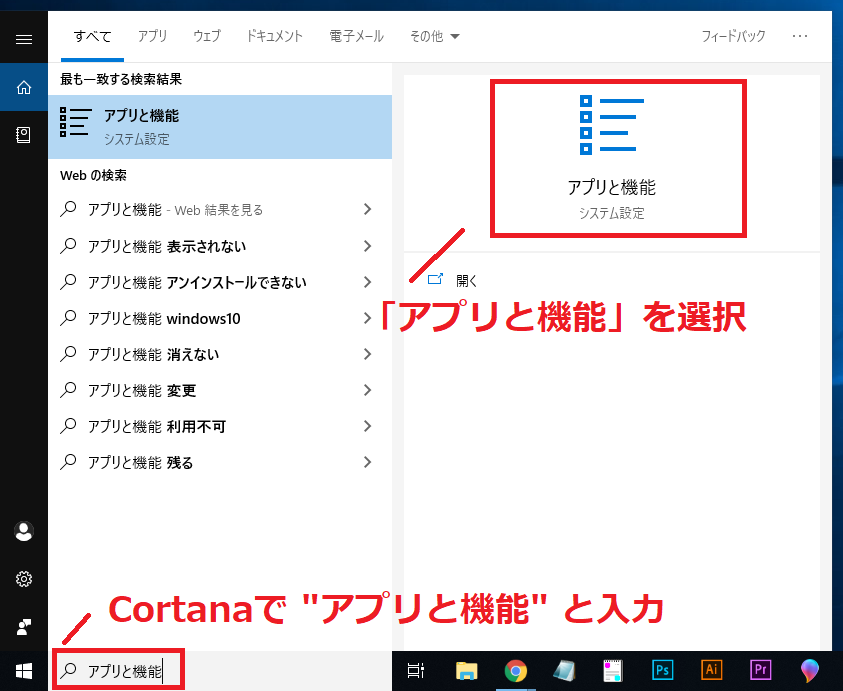
Task: Switch to the ドキュメント tab
Action: [x=274, y=36]
